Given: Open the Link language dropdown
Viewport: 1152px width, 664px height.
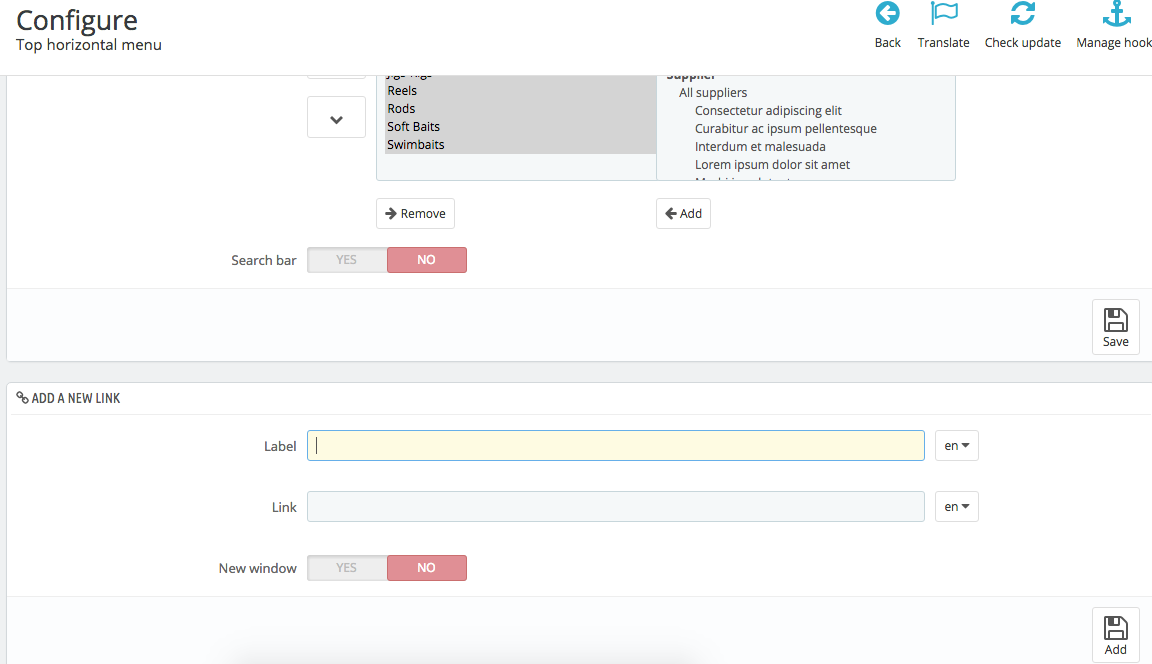Looking at the screenshot, I should pos(957,507).
